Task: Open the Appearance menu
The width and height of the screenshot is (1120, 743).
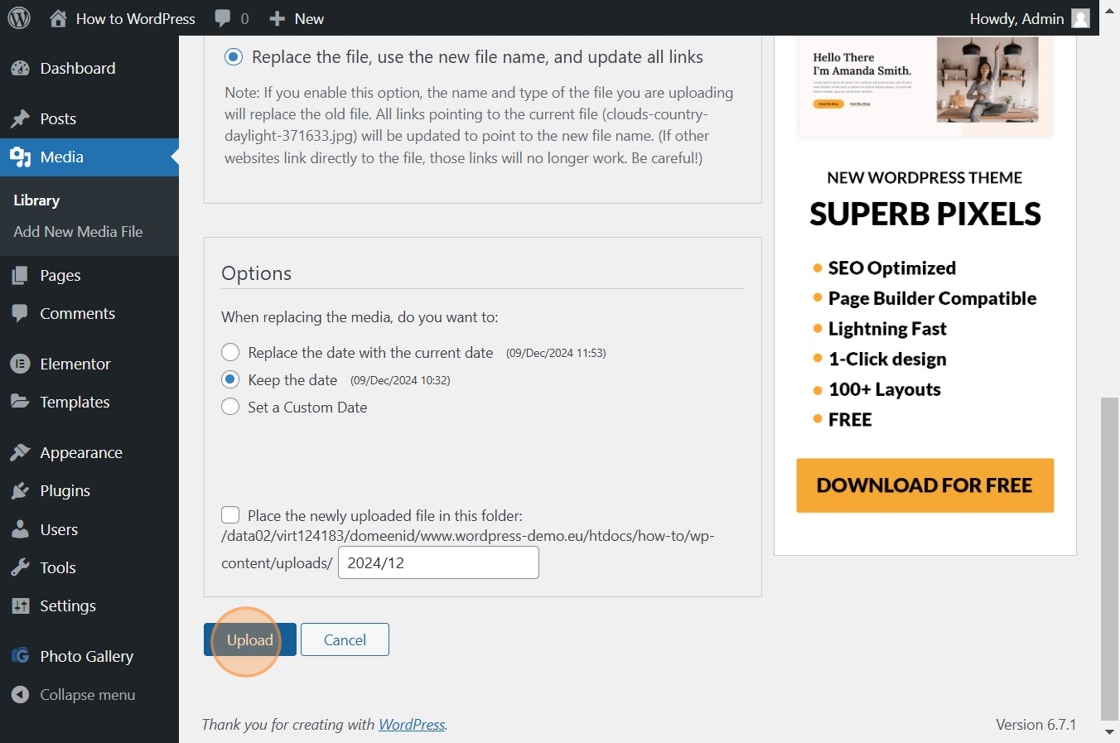Action: click(x=81, y=452)
